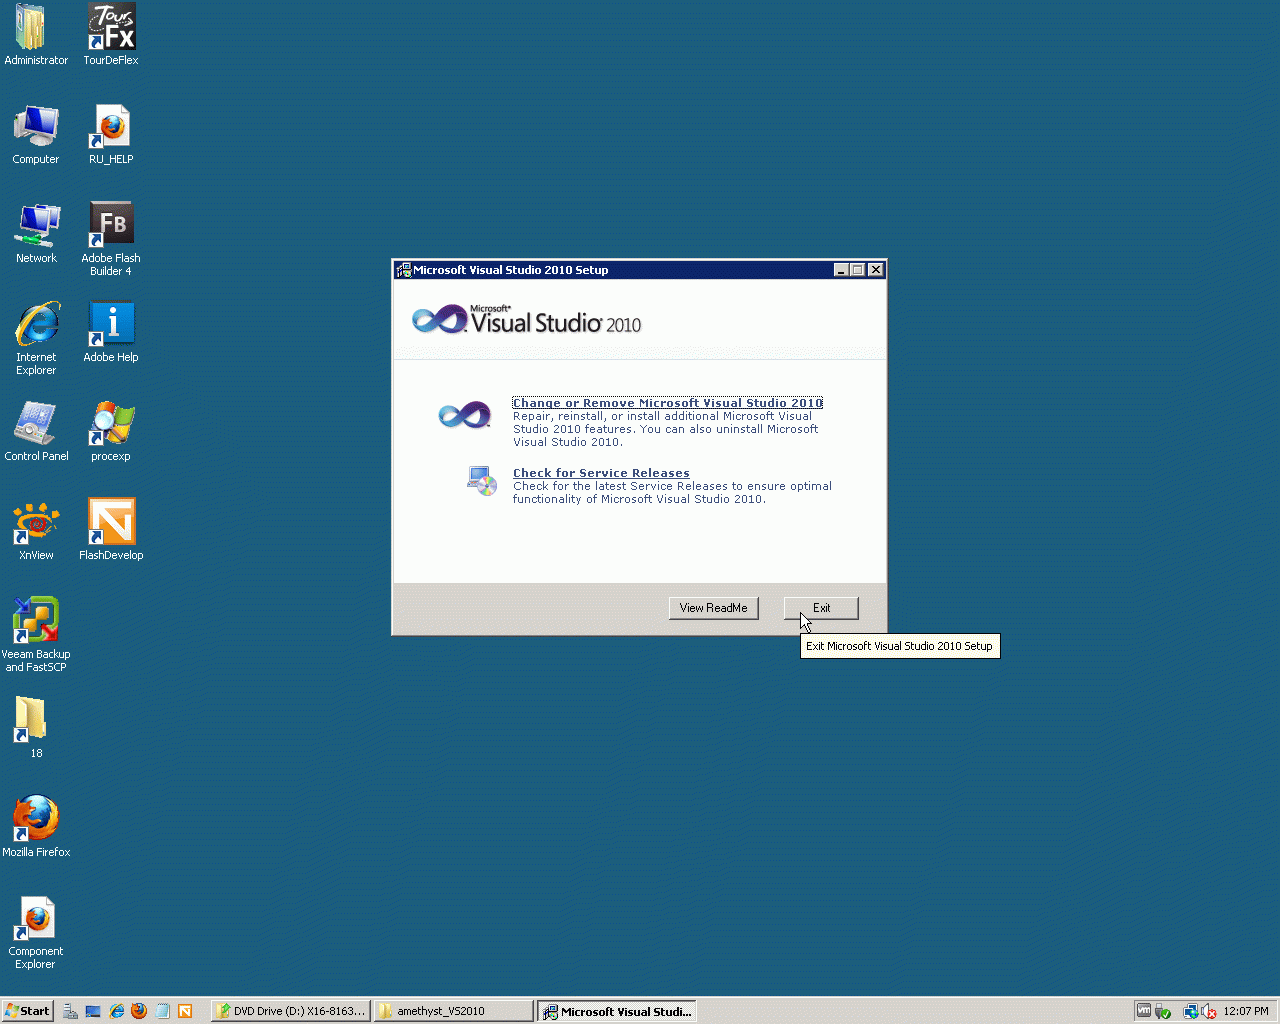Click the infinity logo beside Change or Remove
1280x1024 pixels.
click(x=465, y=414)
